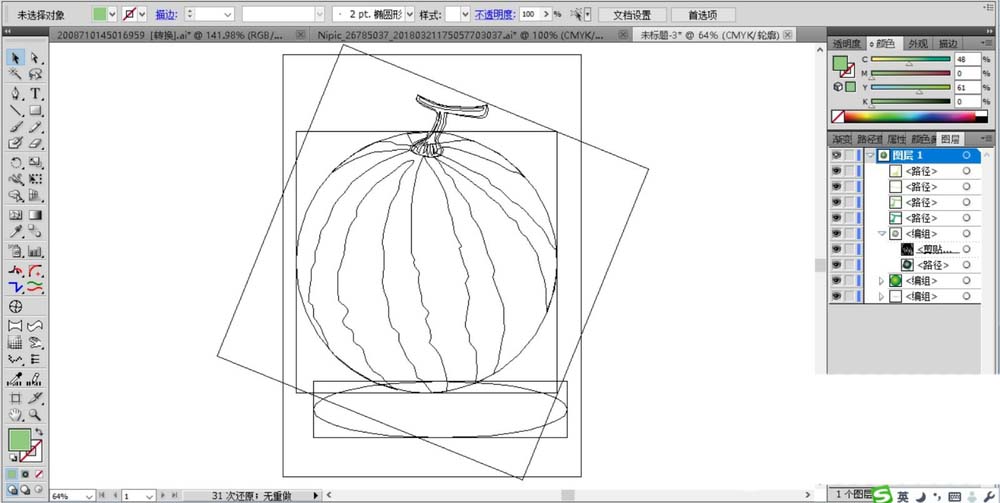Go to the next artboard arrow
This screenshot has height=503, width=1000.
tap(163, 495)
